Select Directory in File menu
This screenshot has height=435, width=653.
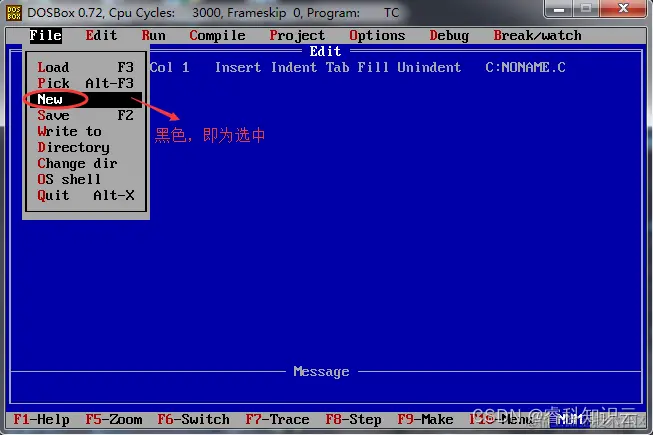[85, 147]
